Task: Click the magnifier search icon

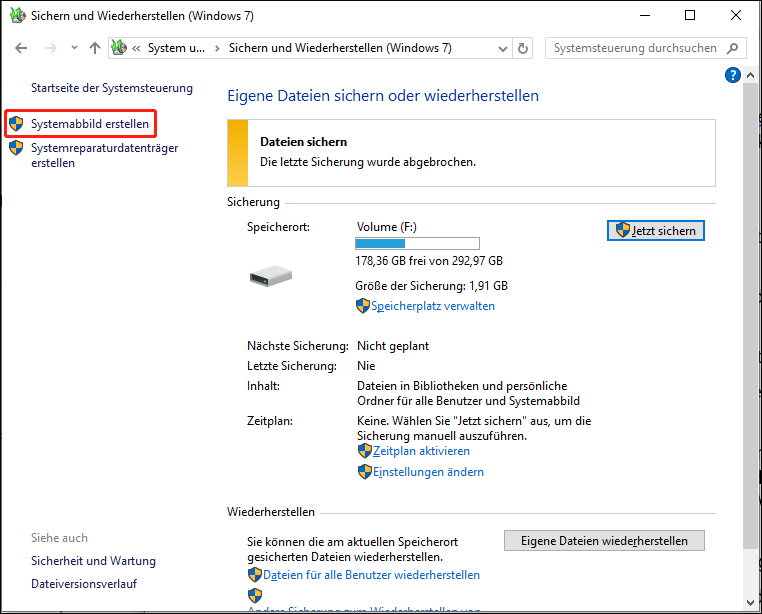Action: 732,48
